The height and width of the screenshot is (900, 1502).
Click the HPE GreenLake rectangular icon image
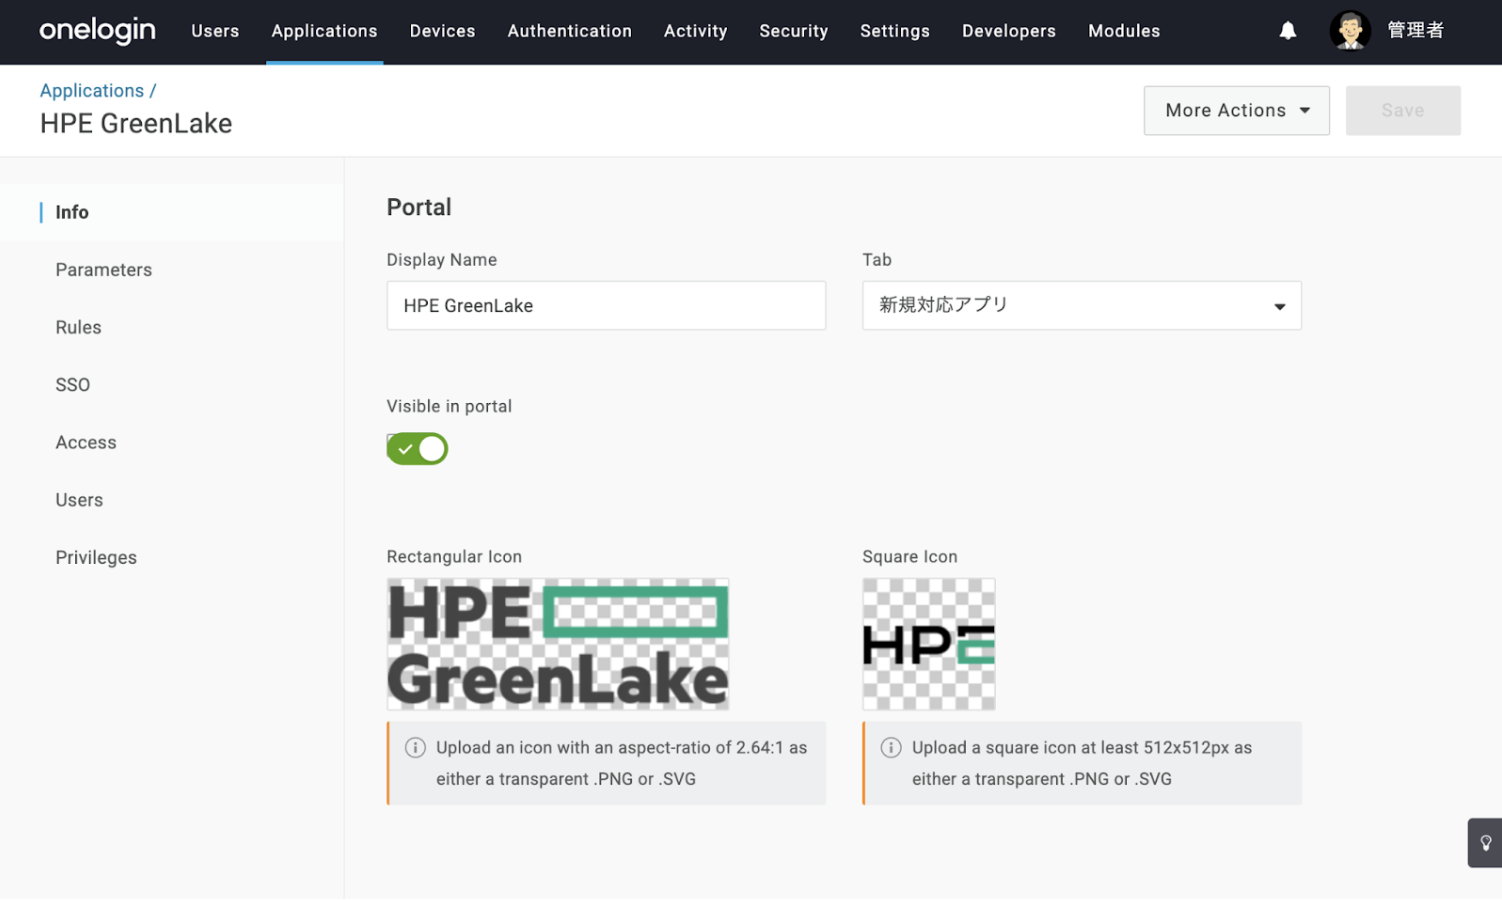[557, 645]
